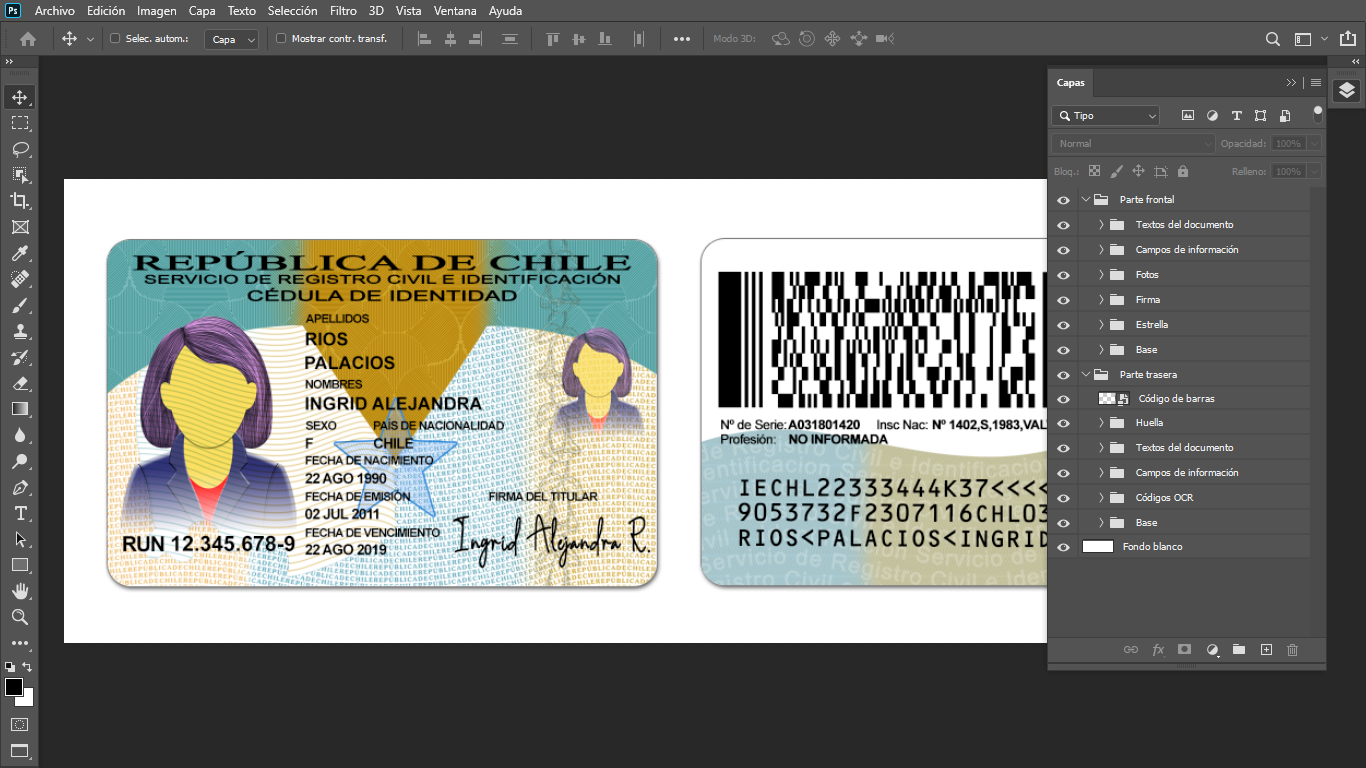
Task: Click the delete layer trash icon
Action: pos(1292,650)
